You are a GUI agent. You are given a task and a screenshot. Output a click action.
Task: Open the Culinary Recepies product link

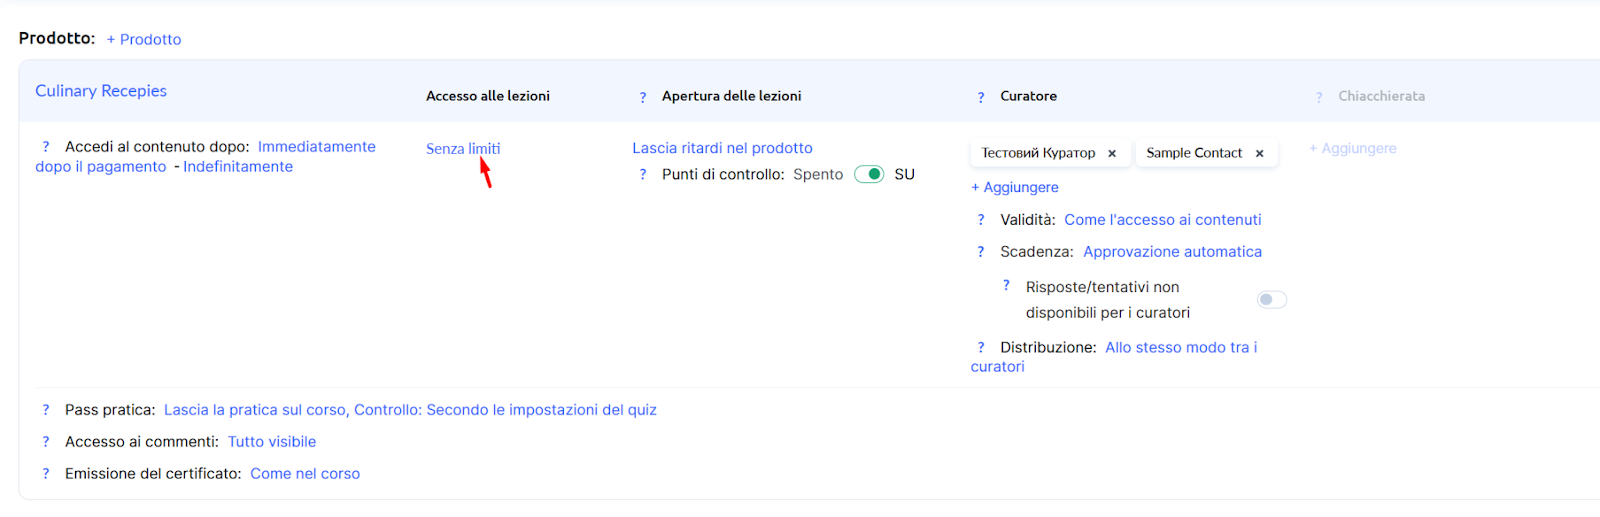coord(101,91)
